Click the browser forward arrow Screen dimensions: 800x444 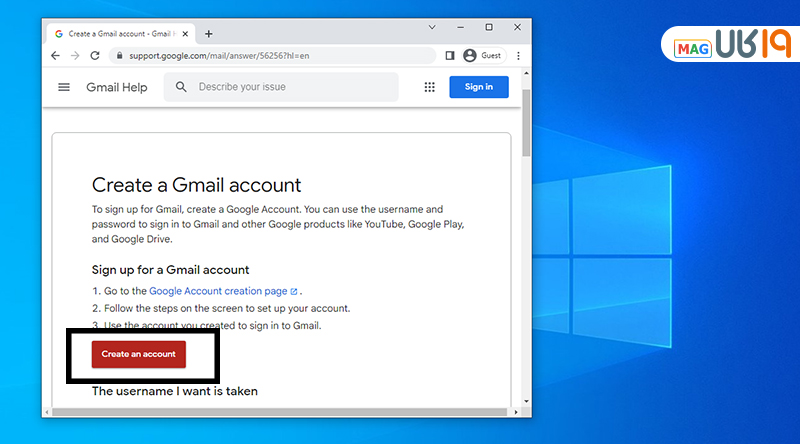(76, 56)
